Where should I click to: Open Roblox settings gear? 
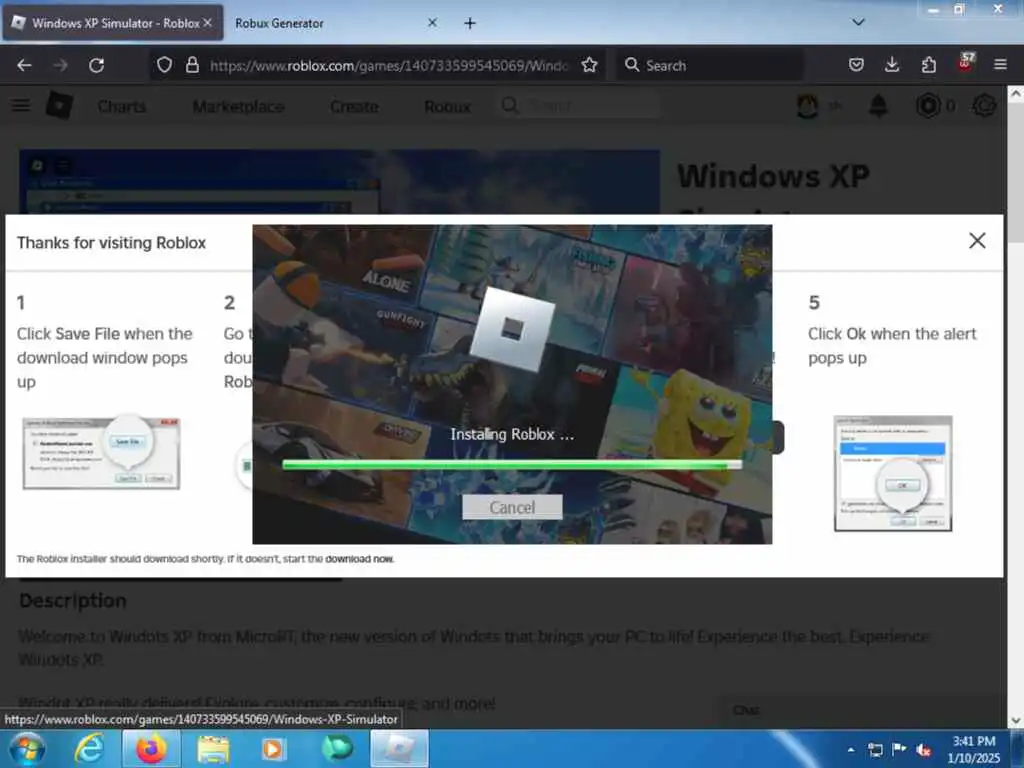(984, 105)
